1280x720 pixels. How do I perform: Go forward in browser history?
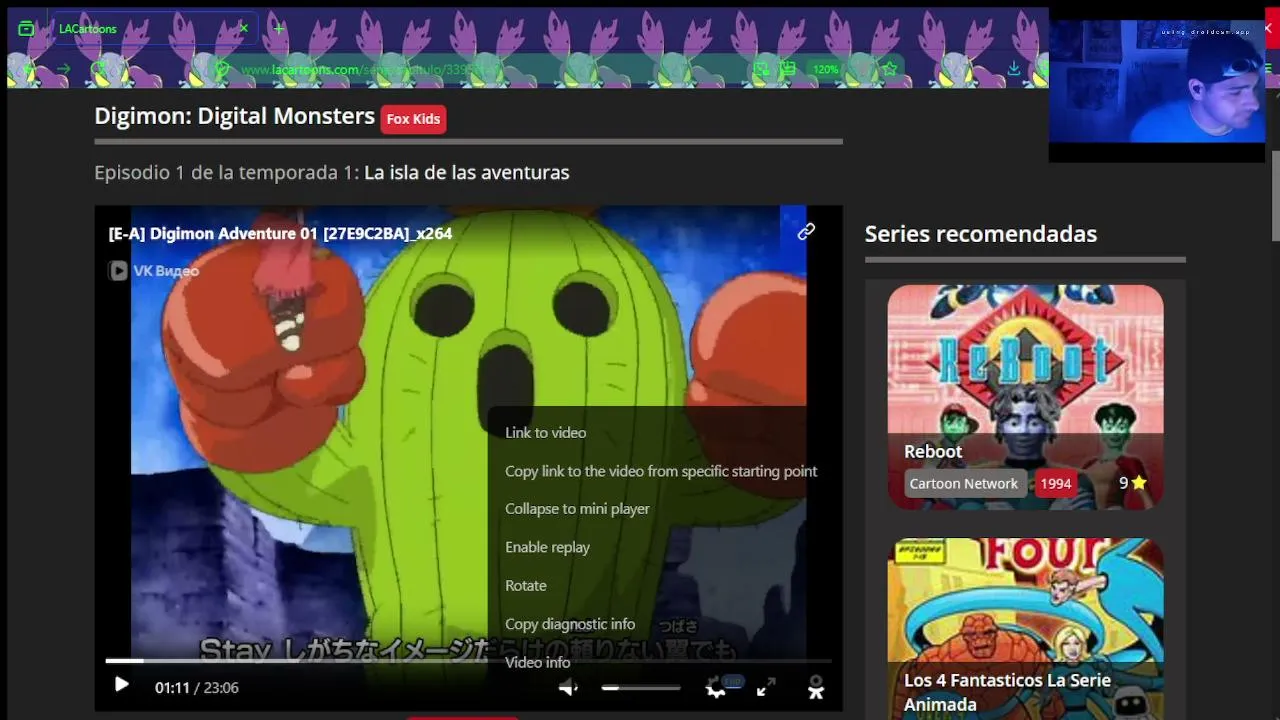click(64, 69)
